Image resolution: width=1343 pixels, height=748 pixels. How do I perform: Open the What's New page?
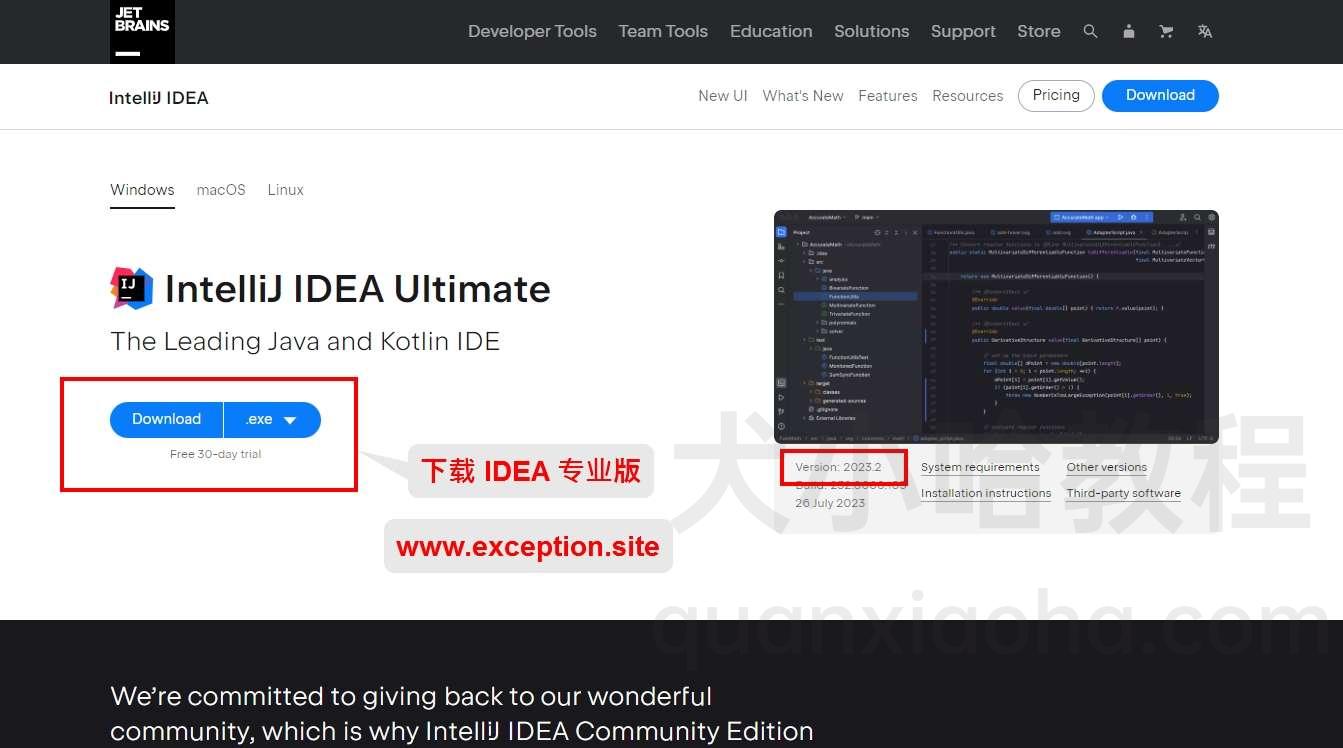803,96
